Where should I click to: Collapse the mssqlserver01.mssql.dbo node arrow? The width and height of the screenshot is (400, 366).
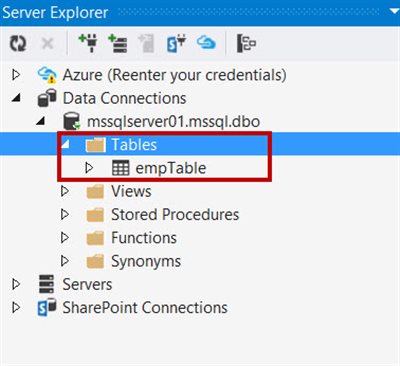[41, 121]
